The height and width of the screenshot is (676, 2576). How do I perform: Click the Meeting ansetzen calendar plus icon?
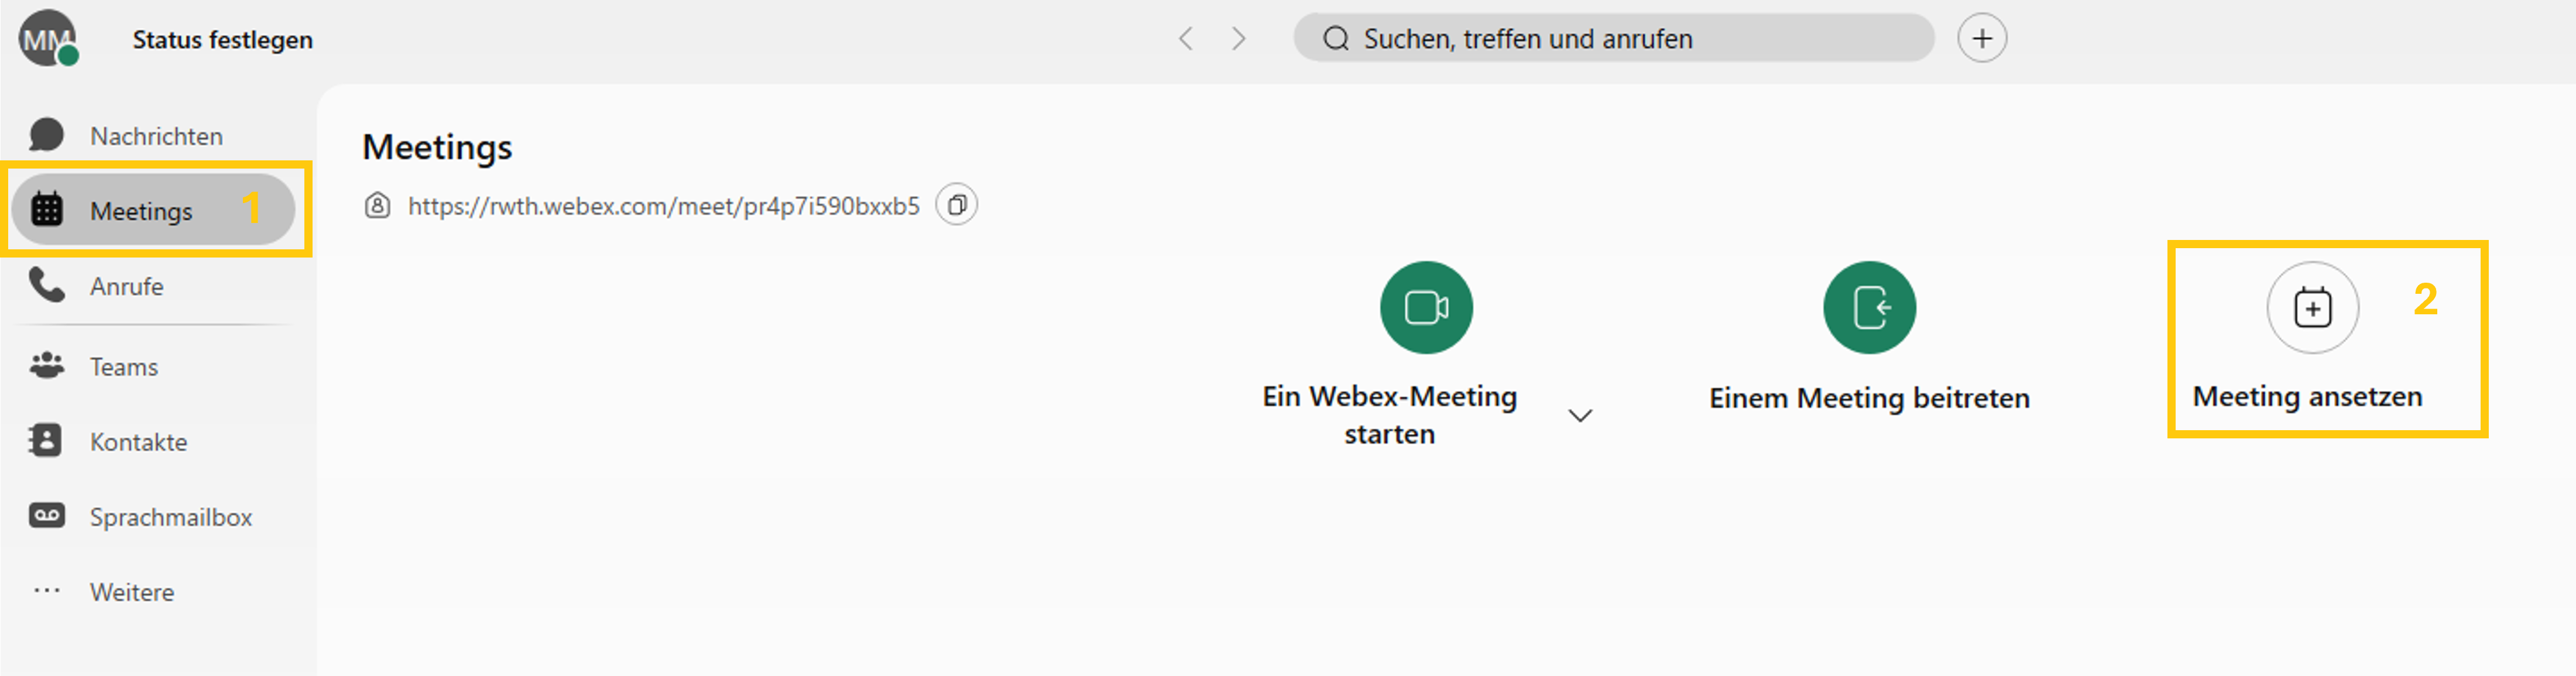click(x=2312, y=307)
